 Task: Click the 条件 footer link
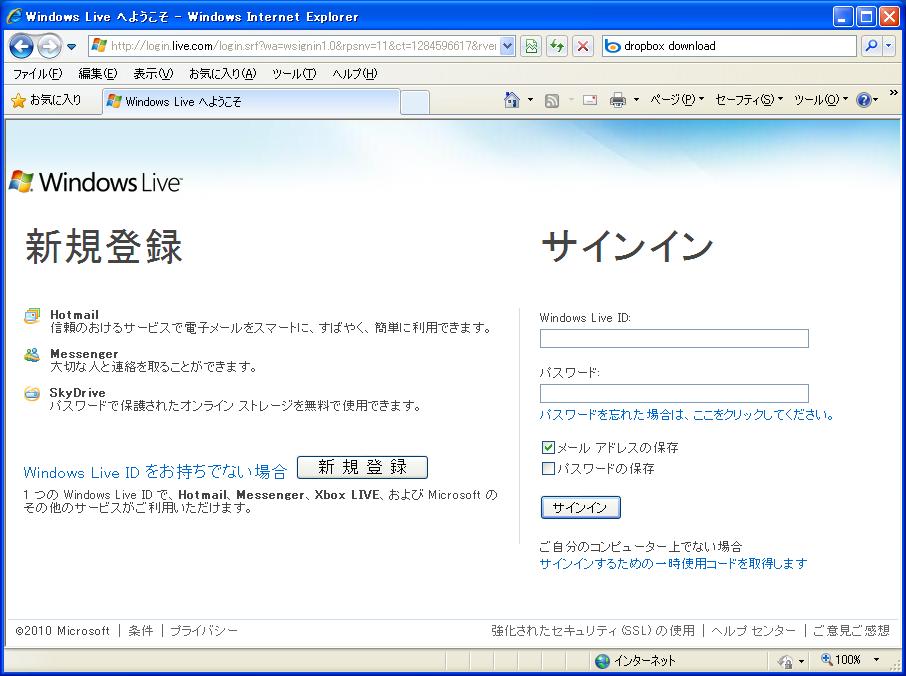pos(141,630)
